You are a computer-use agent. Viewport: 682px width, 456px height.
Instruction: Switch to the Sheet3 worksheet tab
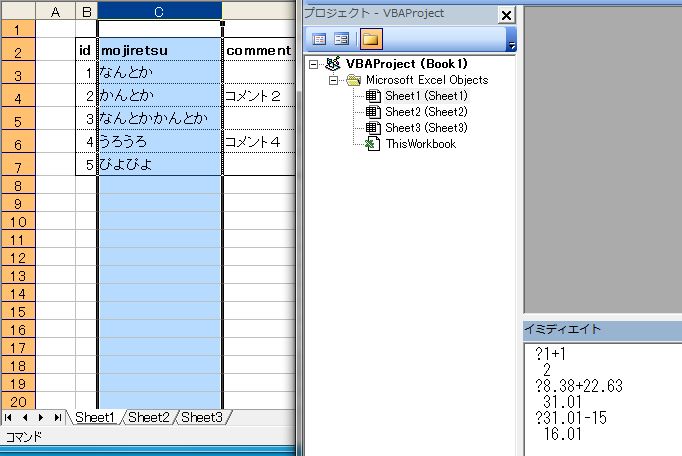pyautogui.click(x=202, y=417)
